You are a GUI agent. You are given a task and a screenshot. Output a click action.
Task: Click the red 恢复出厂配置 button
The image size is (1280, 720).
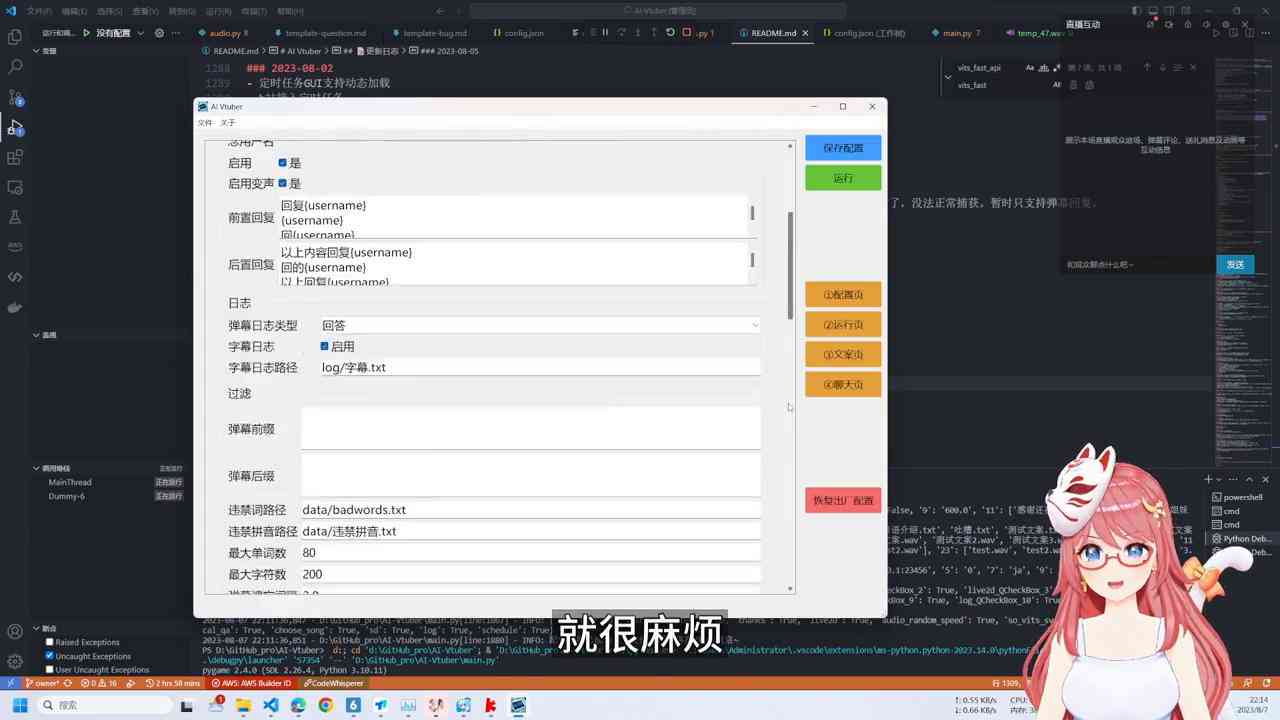click(843, 500)
